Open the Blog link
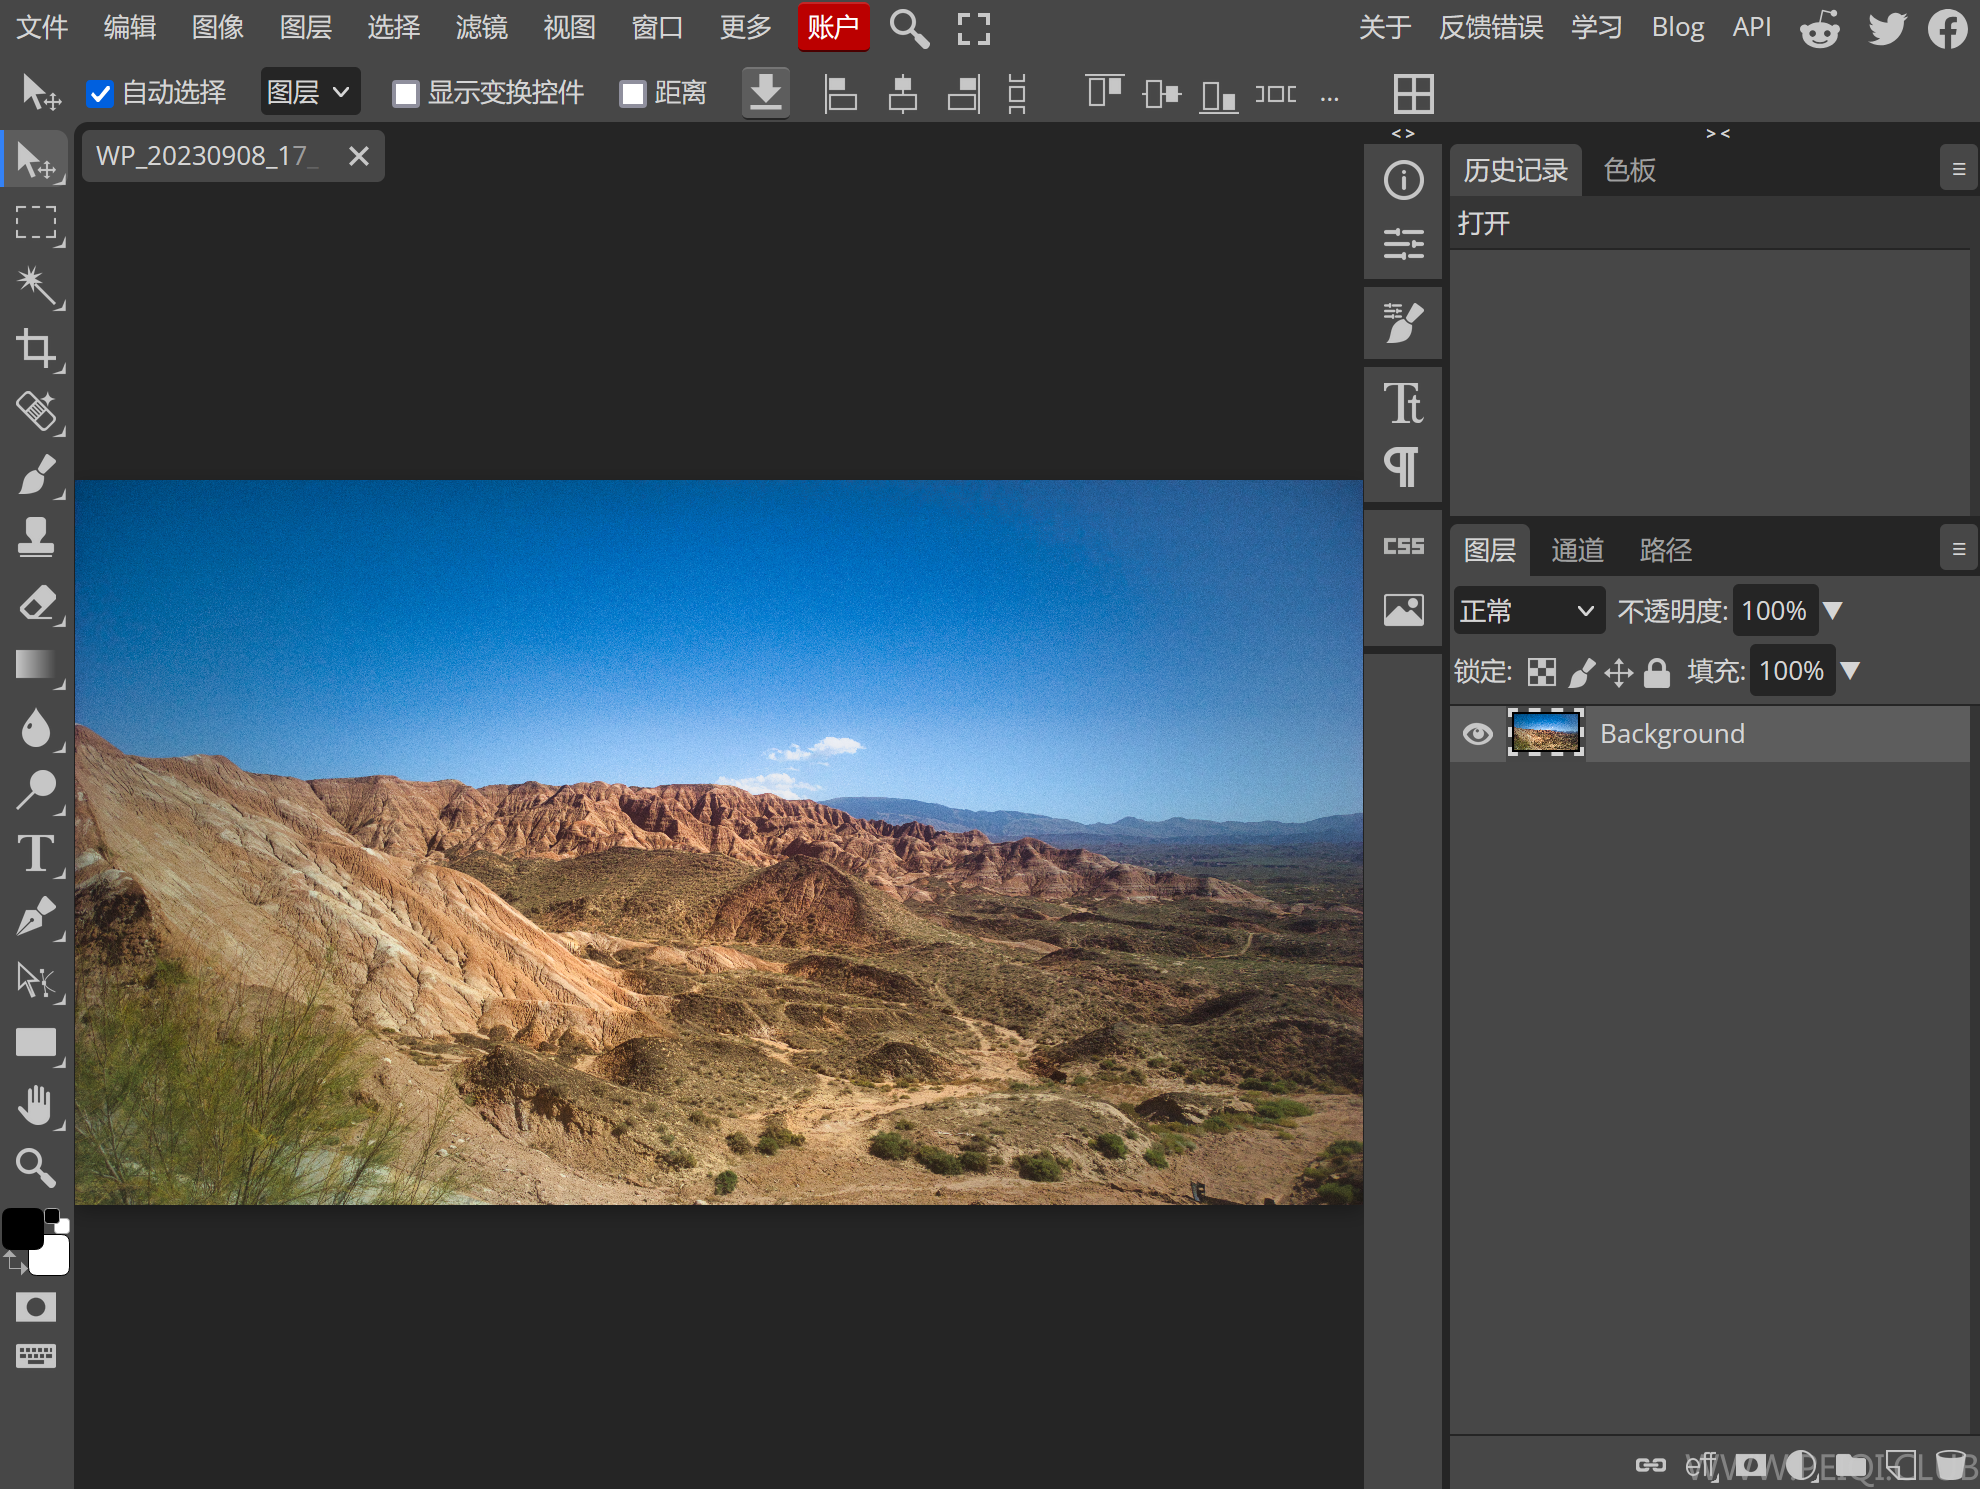Image resolution: width=1980 pixels, height=1489 pixels. pyautogui.click(x=1677, y=28)
